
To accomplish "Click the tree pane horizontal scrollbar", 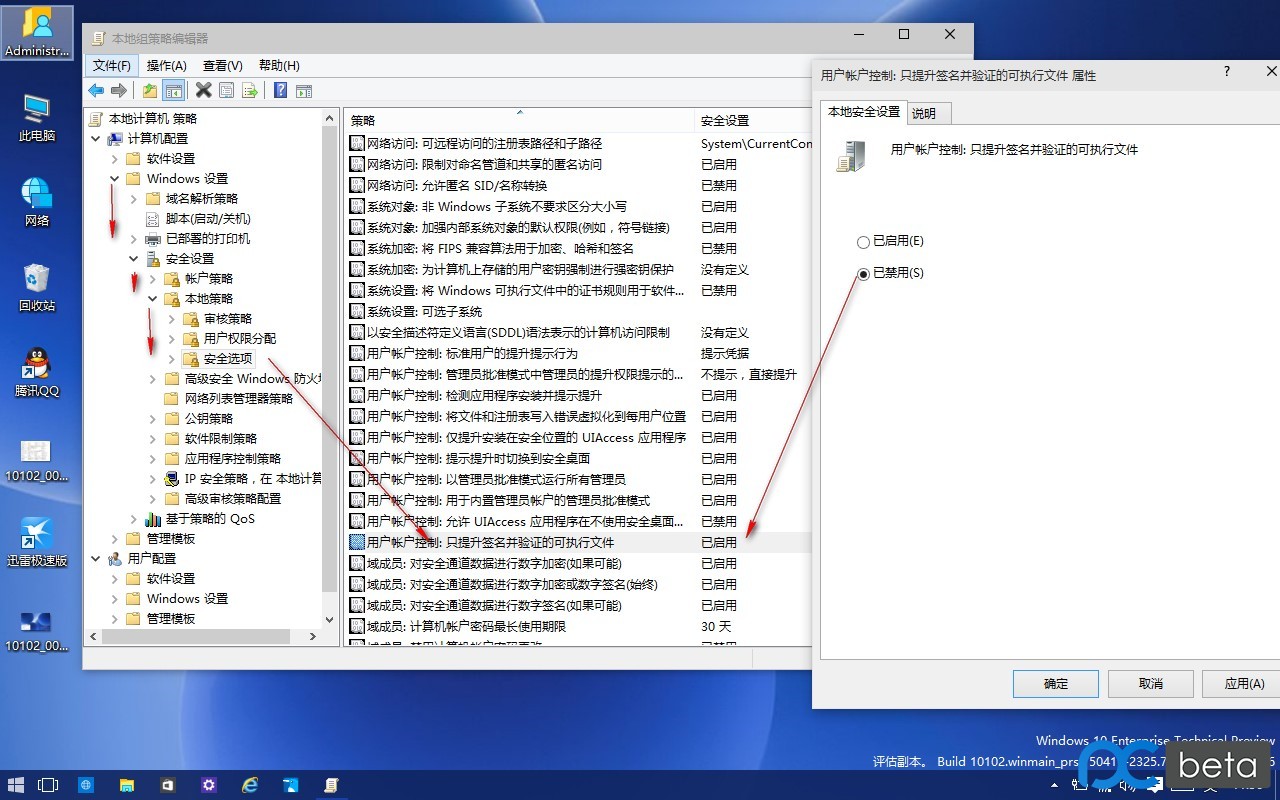I will [x=200, y=637].
